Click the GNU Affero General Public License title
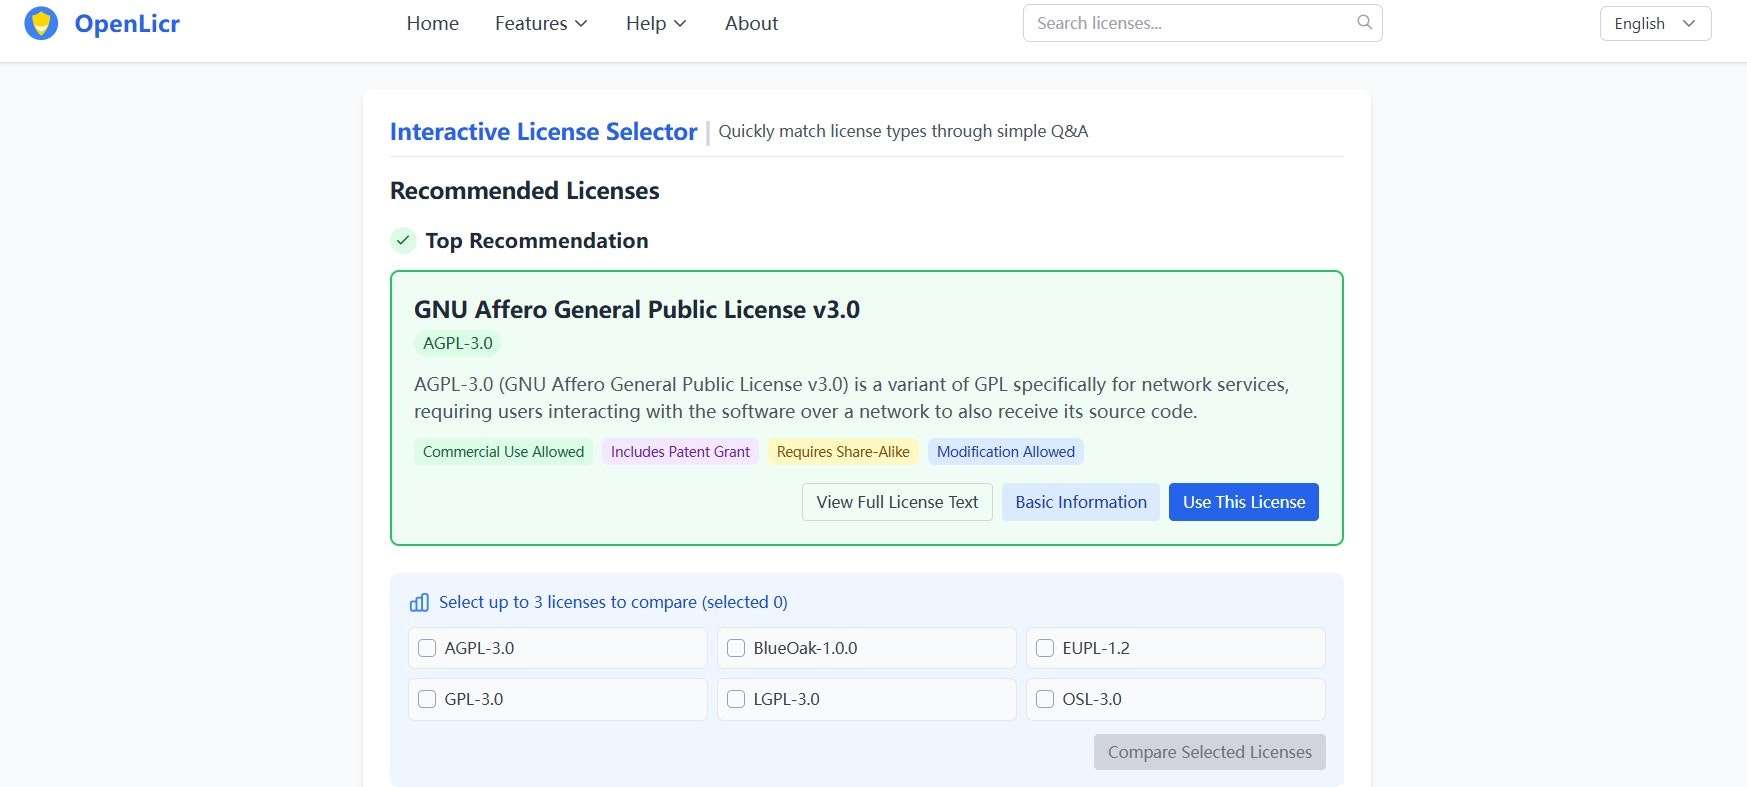 click(637, 309)
